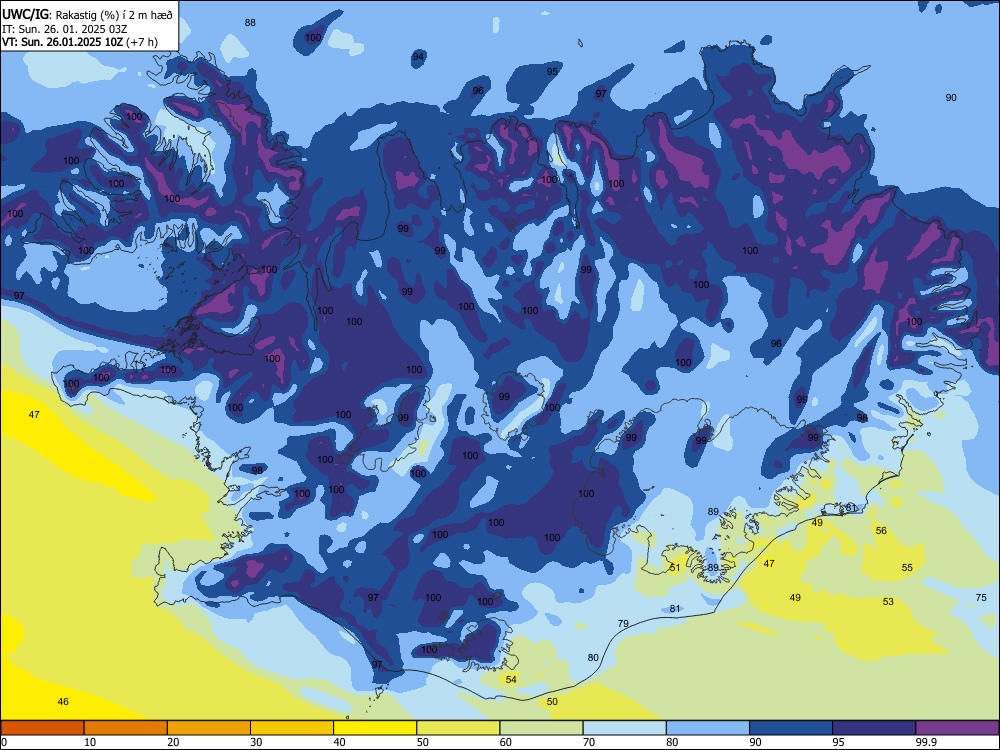Click the 'UWC/IG: Rakastig (%) í 2 m hæð' title
The height and width of the screenshot is (750, 1000).
[x=87, y=14]
